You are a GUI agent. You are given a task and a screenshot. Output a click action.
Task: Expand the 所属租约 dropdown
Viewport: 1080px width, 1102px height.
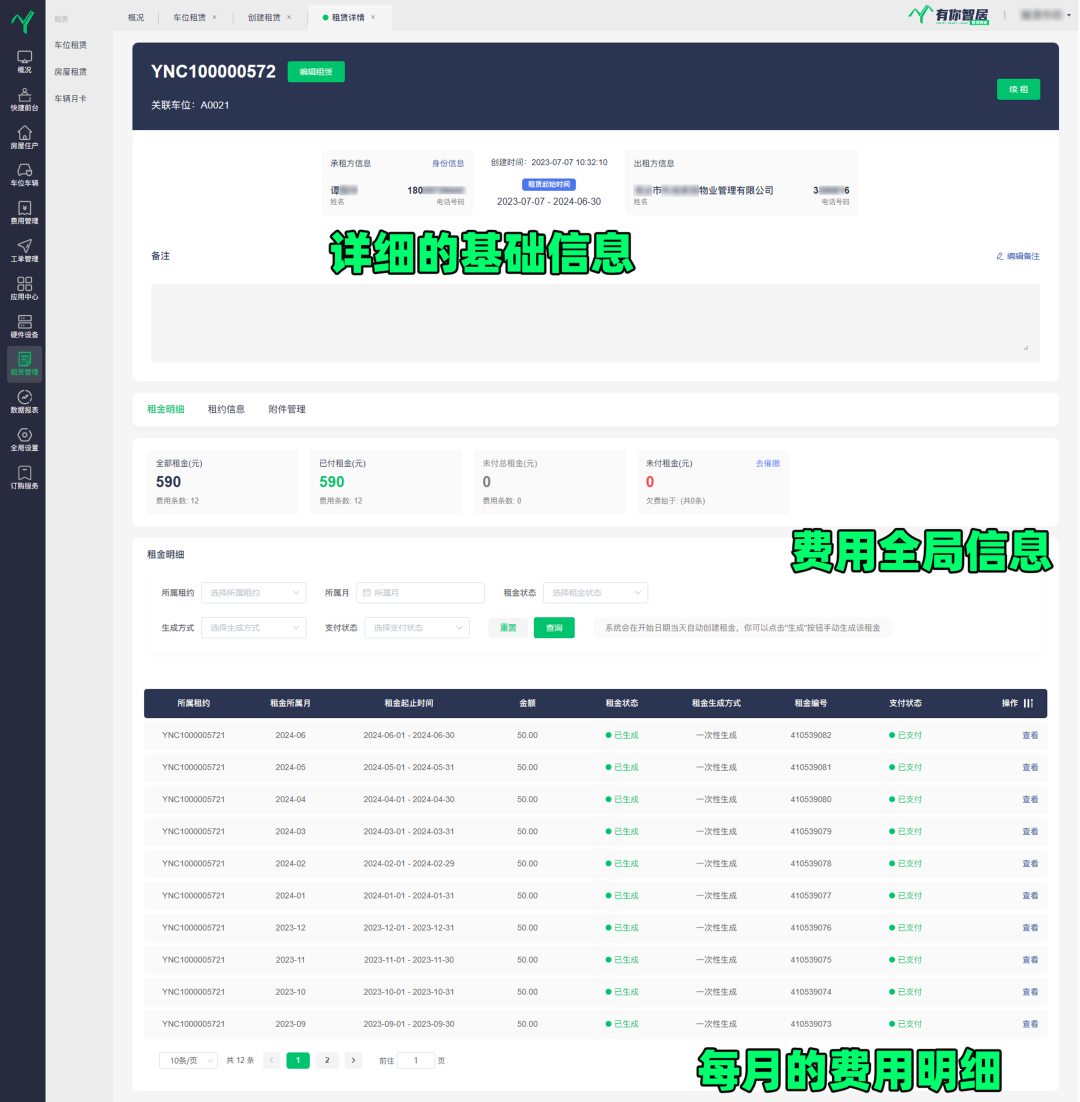coord(254,593)
